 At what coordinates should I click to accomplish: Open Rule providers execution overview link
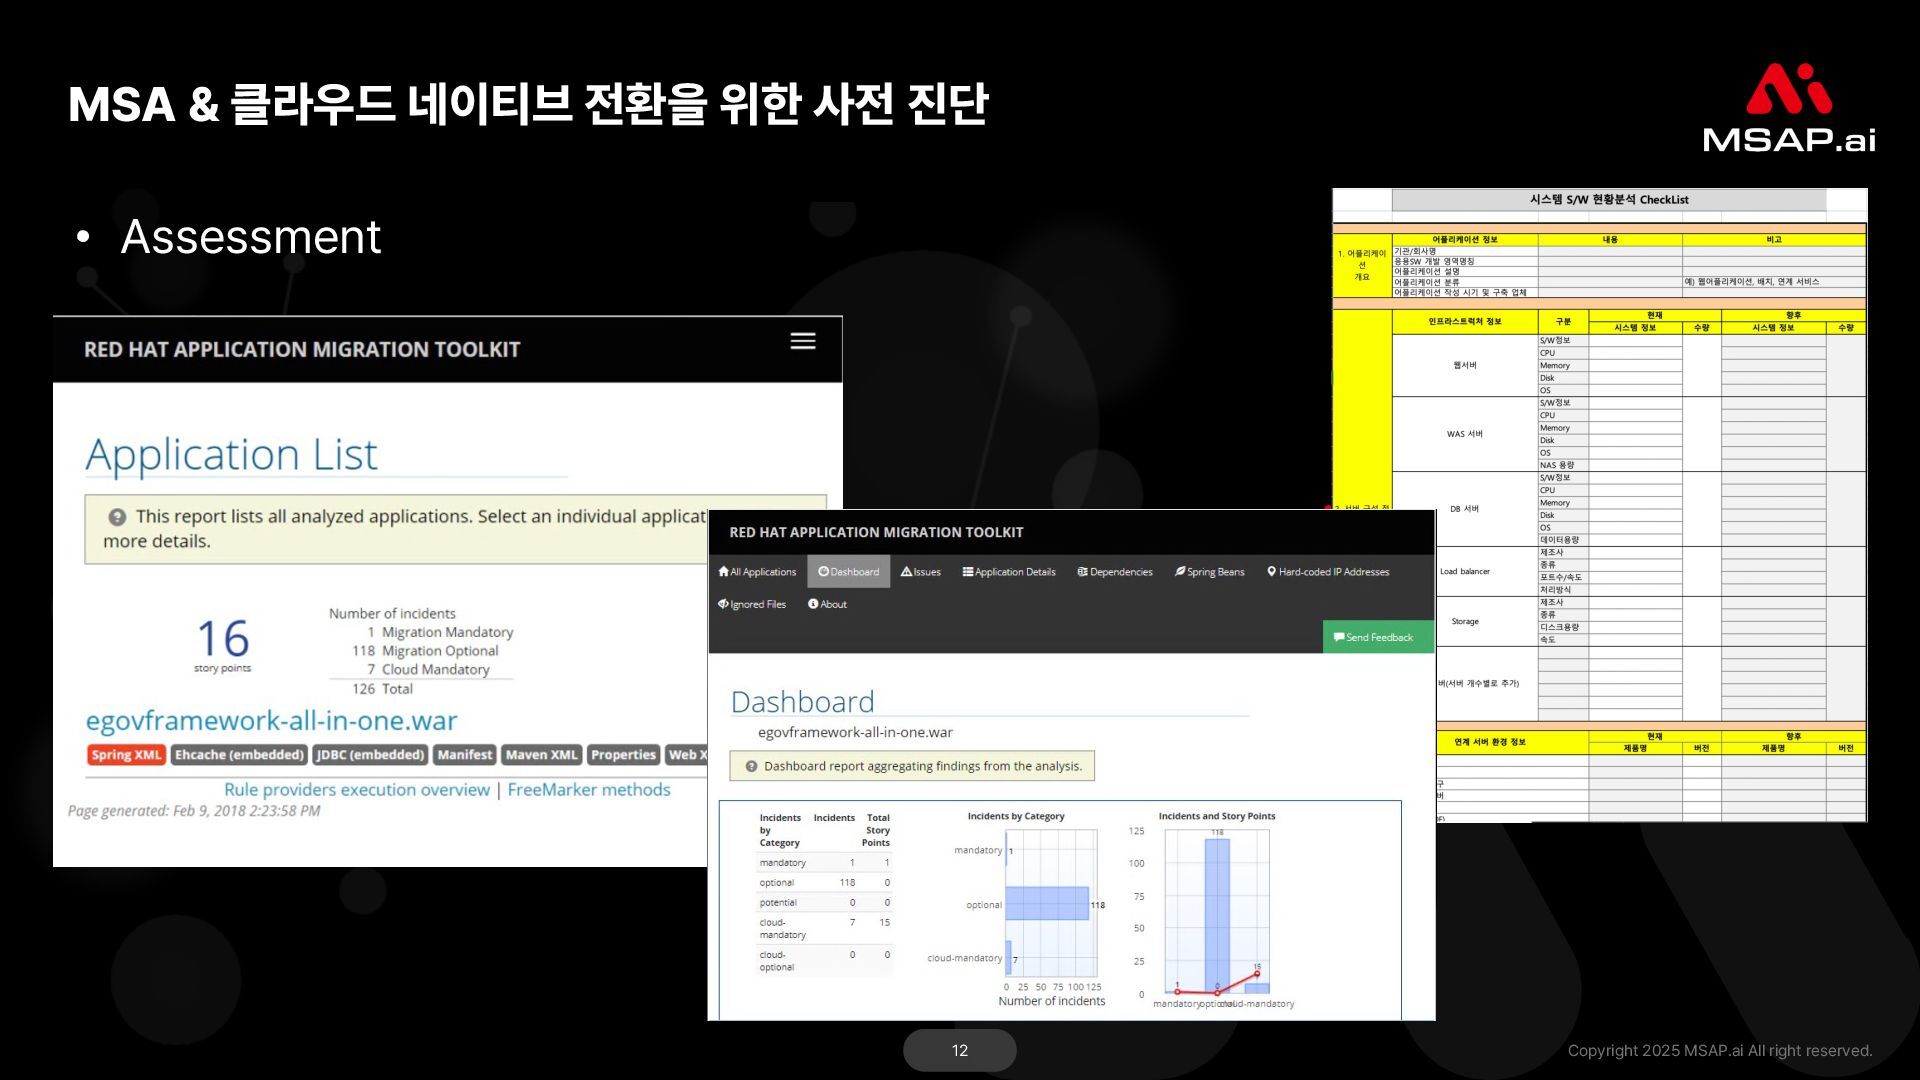pos(357,790)
